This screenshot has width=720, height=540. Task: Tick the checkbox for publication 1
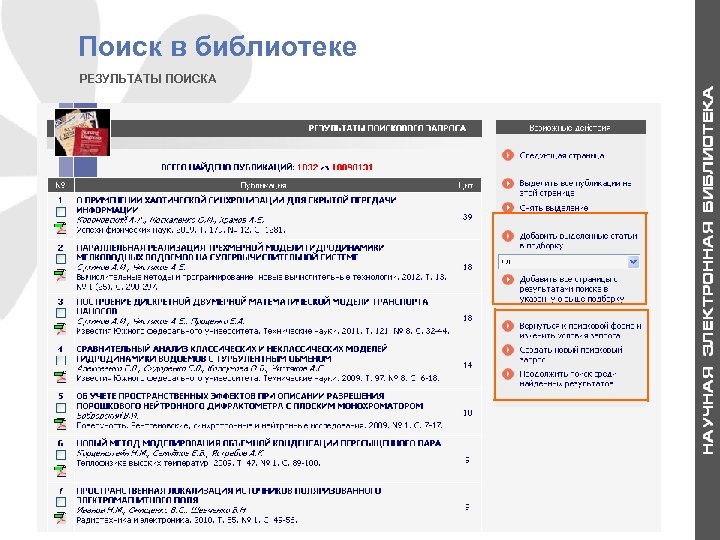tap(61, 212)
